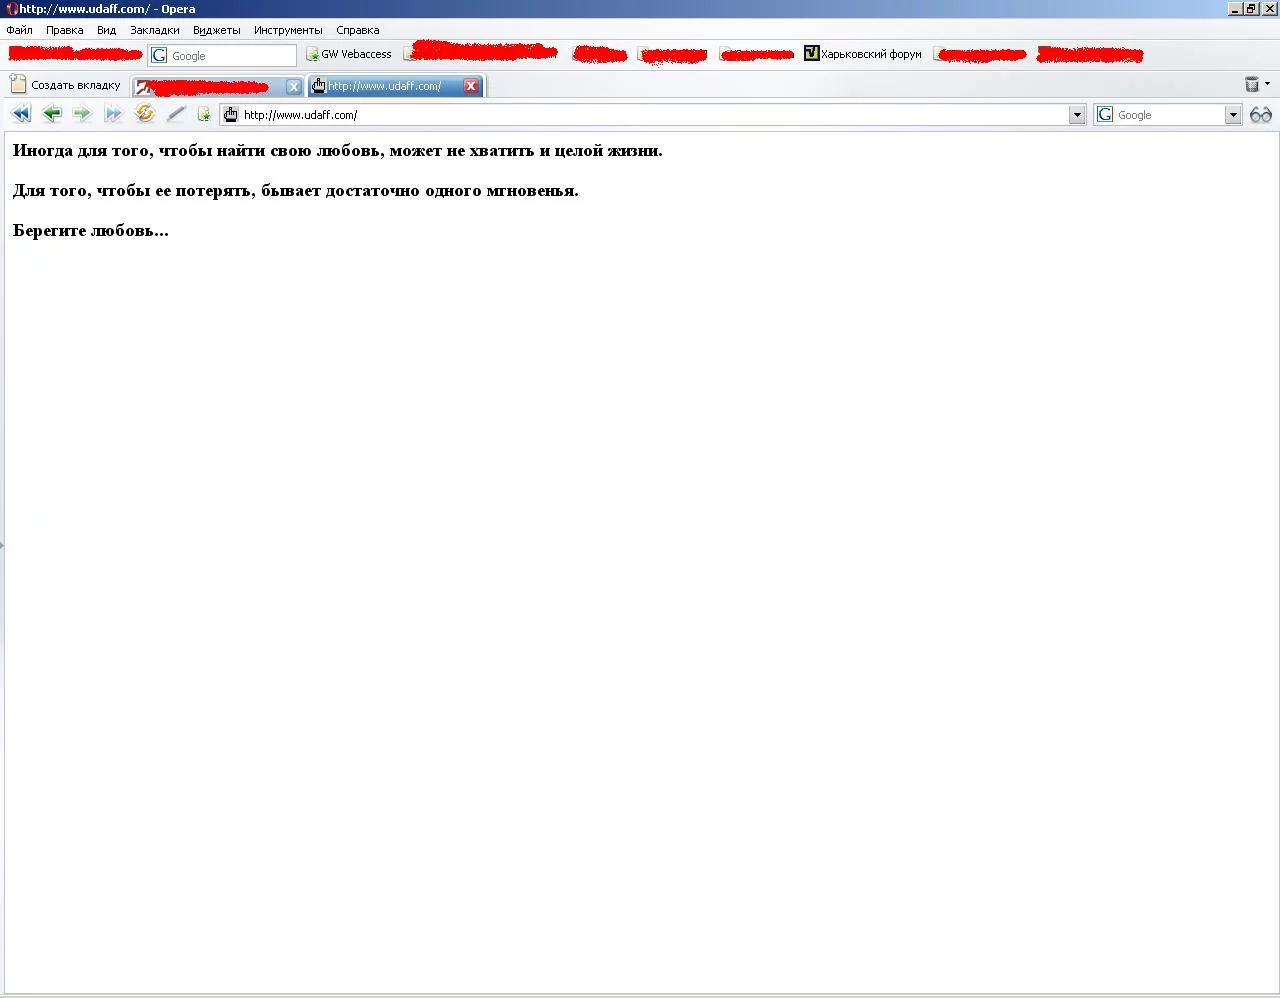
Task: Open the Виджеты menu
Action: pos(217,30)
